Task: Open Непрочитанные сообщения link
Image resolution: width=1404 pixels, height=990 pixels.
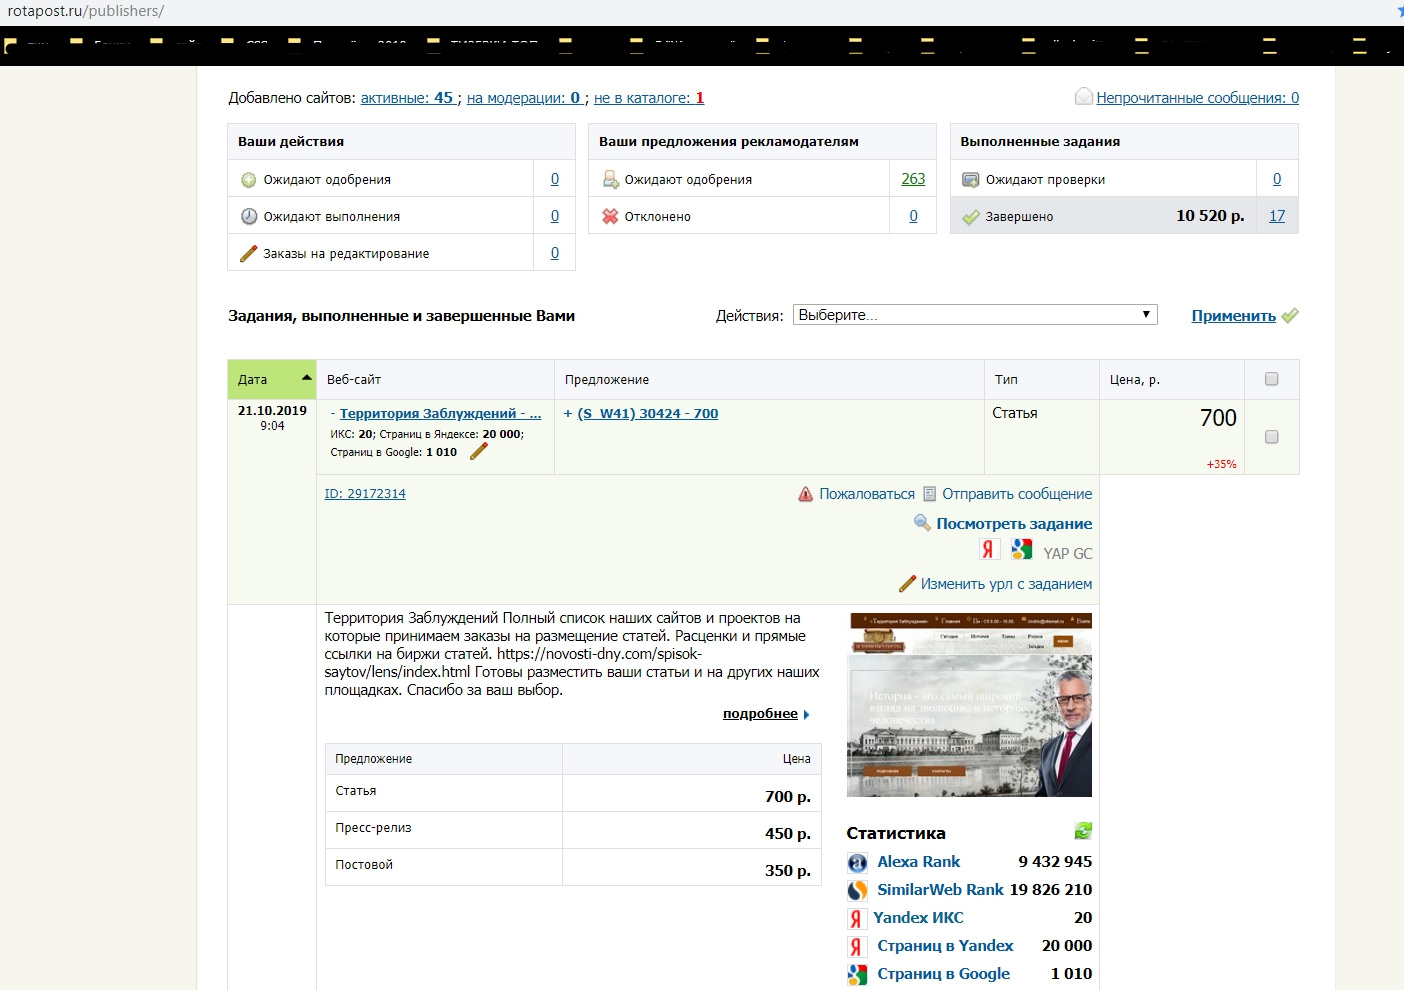Action: click(1197, 98)
